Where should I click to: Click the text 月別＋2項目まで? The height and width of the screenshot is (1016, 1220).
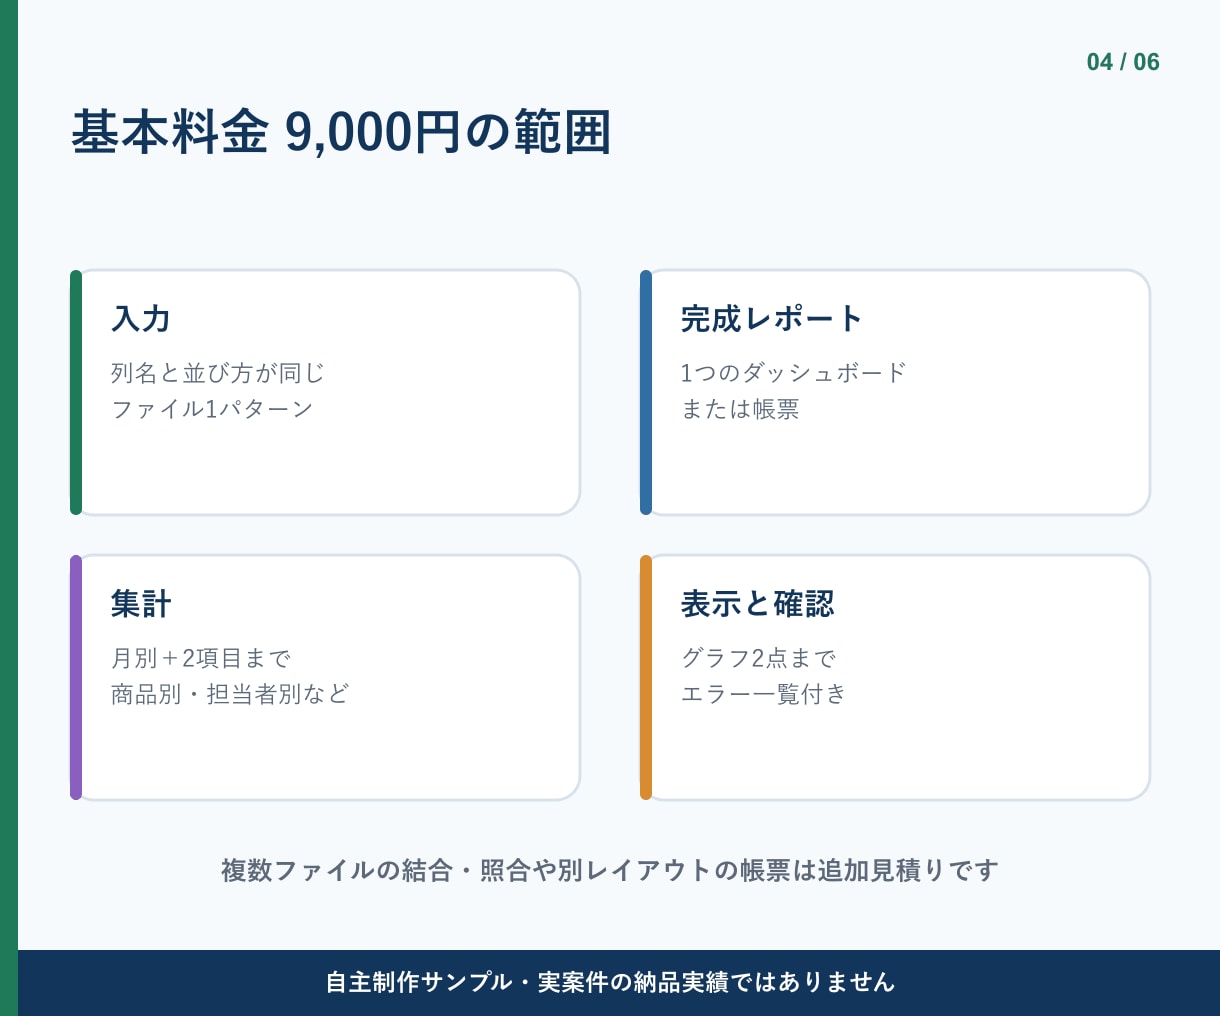[201, 658]
